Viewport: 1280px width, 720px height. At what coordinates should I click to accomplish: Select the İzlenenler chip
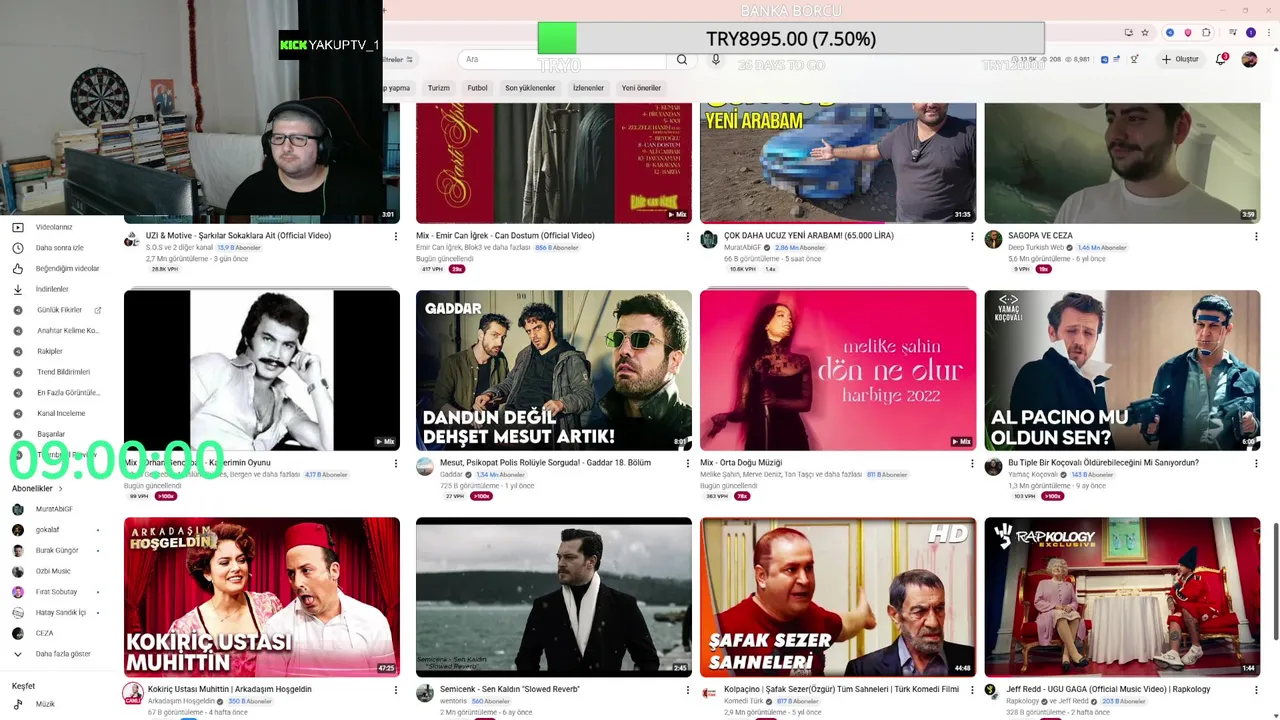pos(588,88)
